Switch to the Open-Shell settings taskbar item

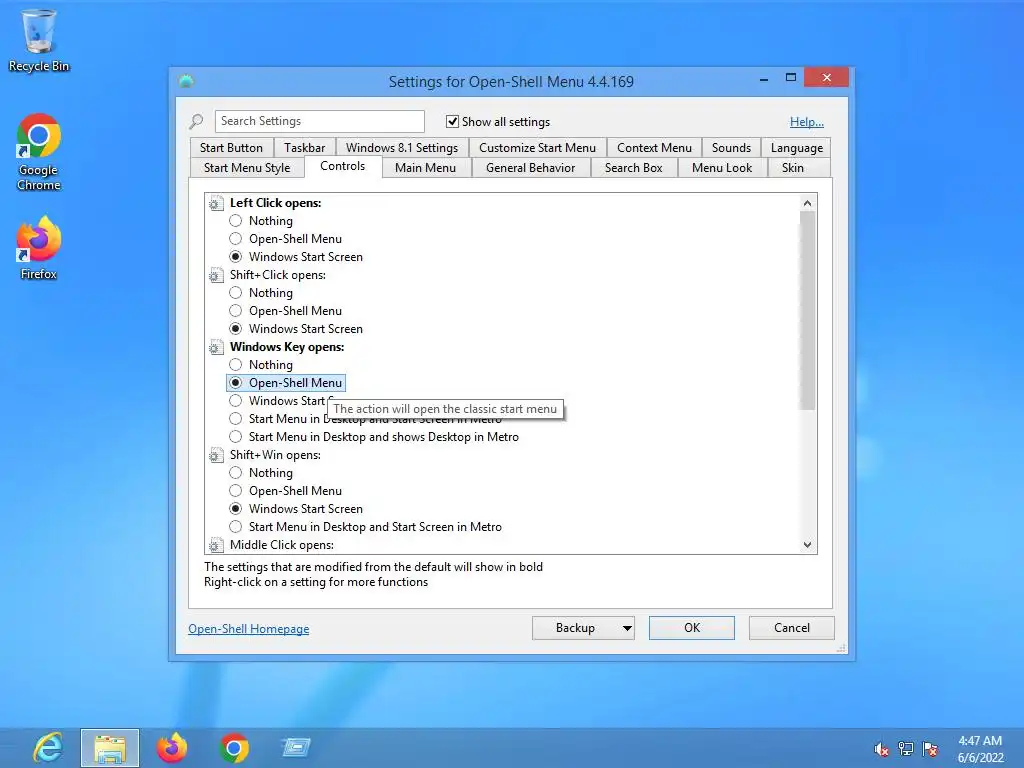tap(296, 748)
